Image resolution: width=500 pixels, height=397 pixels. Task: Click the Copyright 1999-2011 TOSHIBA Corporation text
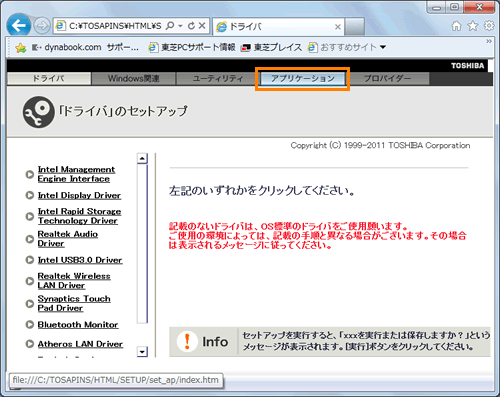click(x=380, y=145)
